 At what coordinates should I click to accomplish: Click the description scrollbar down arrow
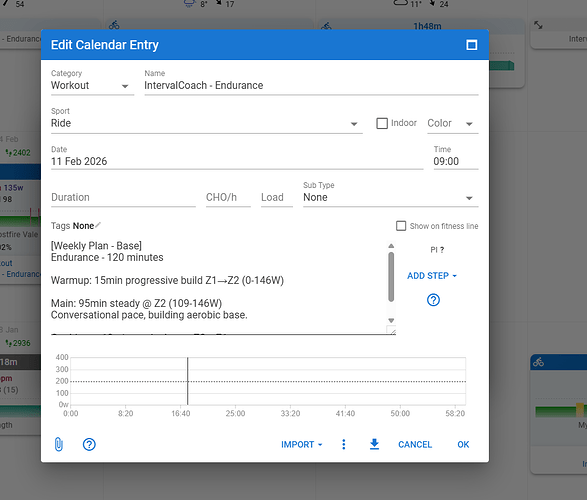(x=391, y=321)
